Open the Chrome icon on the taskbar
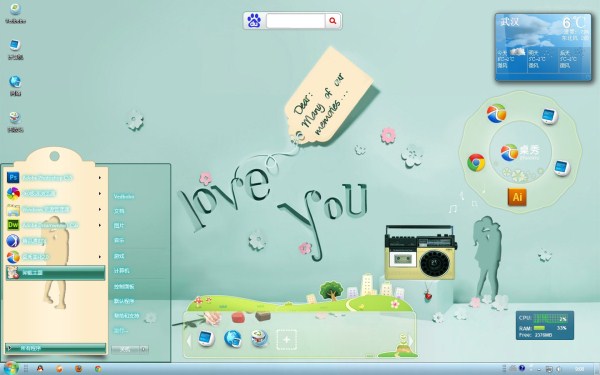The image size is (600, 375). coord(98,369)
